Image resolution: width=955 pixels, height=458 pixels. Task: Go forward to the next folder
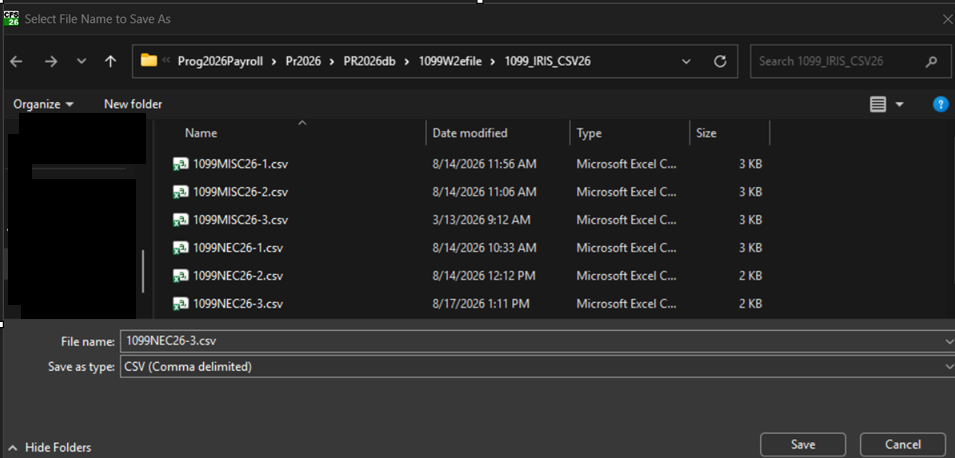pos(51,62)
